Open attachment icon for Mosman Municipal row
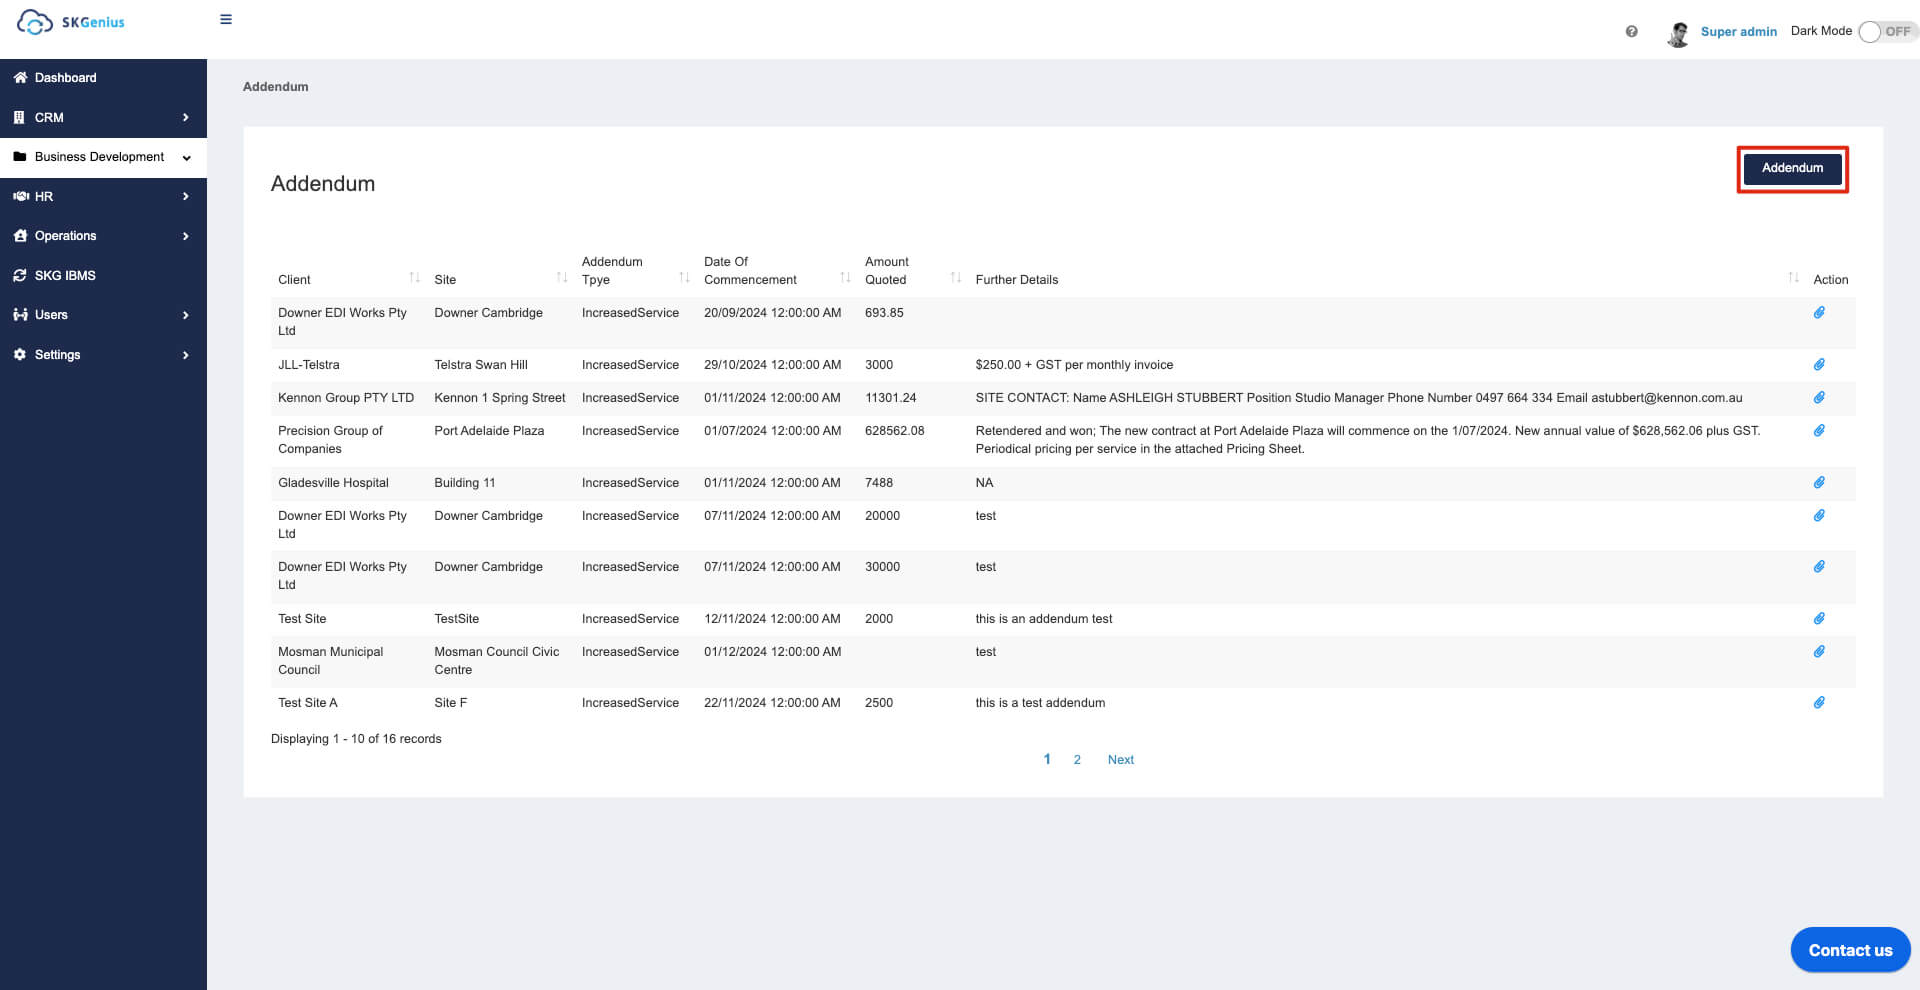The height and width of the screenshot is (990, 1920). [1819, 652]
